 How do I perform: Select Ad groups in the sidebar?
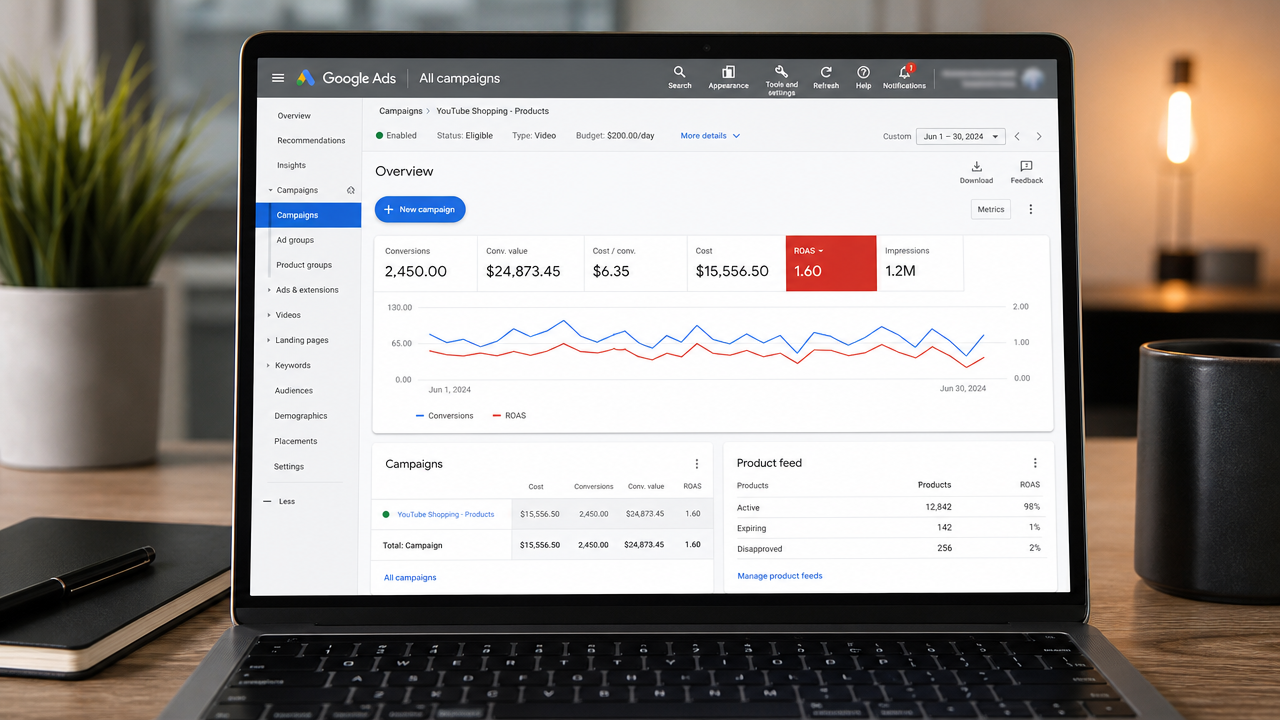(x=295, y=240)
